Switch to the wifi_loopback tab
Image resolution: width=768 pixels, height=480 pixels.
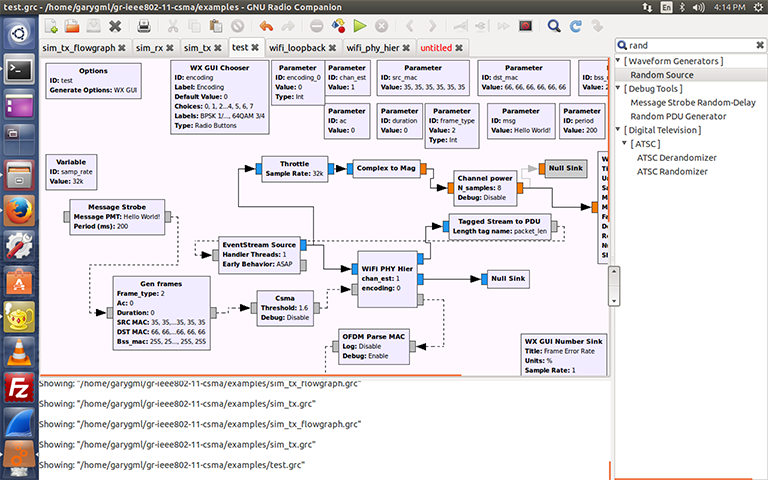coord(297,47)
